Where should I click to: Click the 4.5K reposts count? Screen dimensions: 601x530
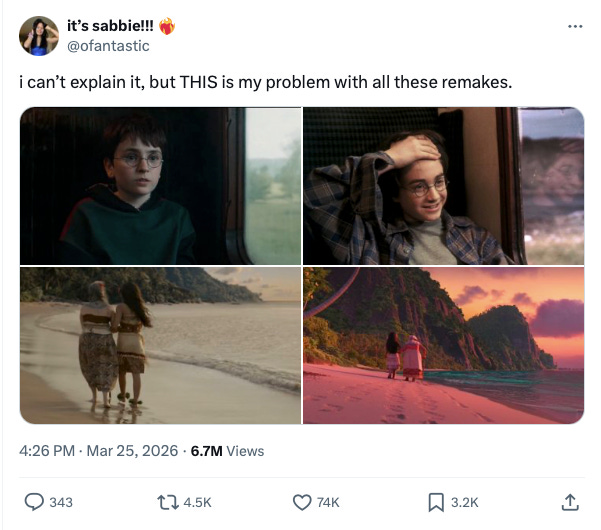click(197, 502)
